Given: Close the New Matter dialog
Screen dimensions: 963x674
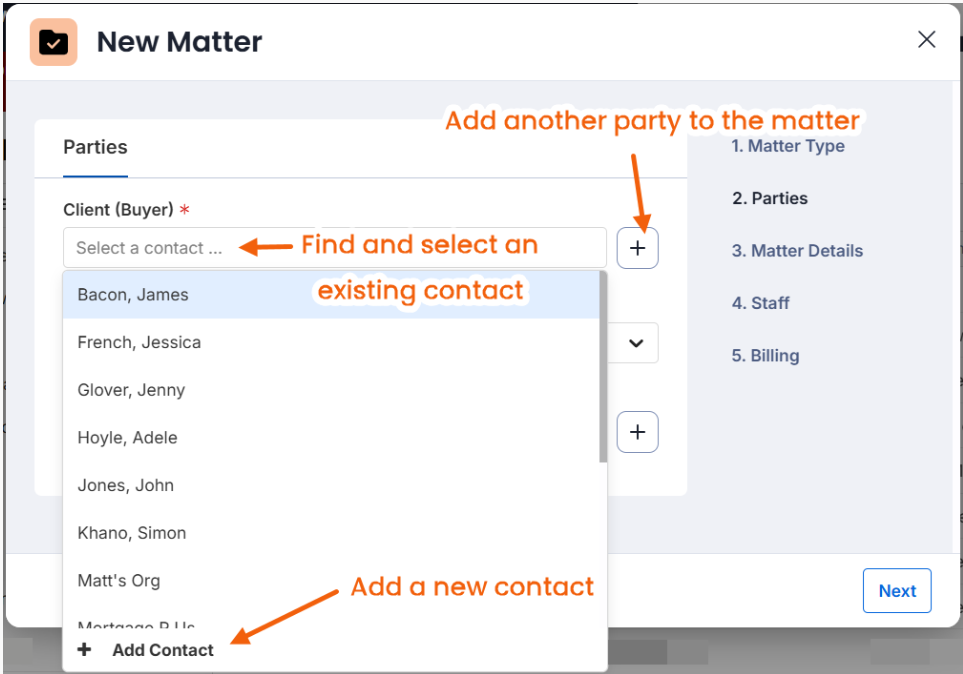Looking at the screenshot, I should [x=926, y=39].
